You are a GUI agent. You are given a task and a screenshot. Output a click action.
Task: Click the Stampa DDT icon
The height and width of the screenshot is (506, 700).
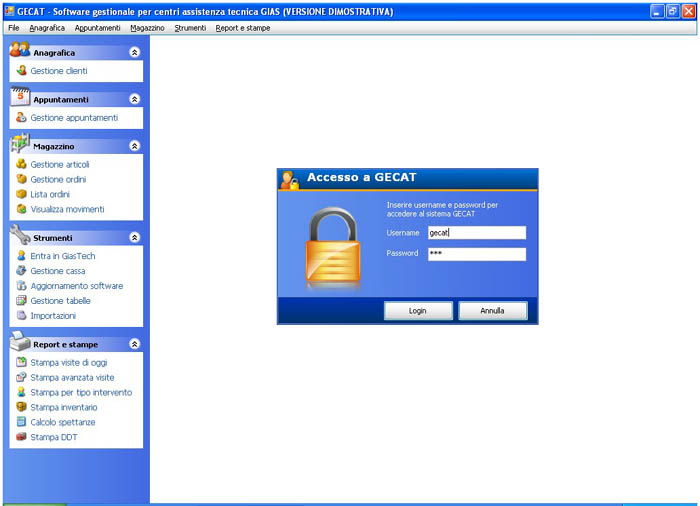tap(21, 436)
